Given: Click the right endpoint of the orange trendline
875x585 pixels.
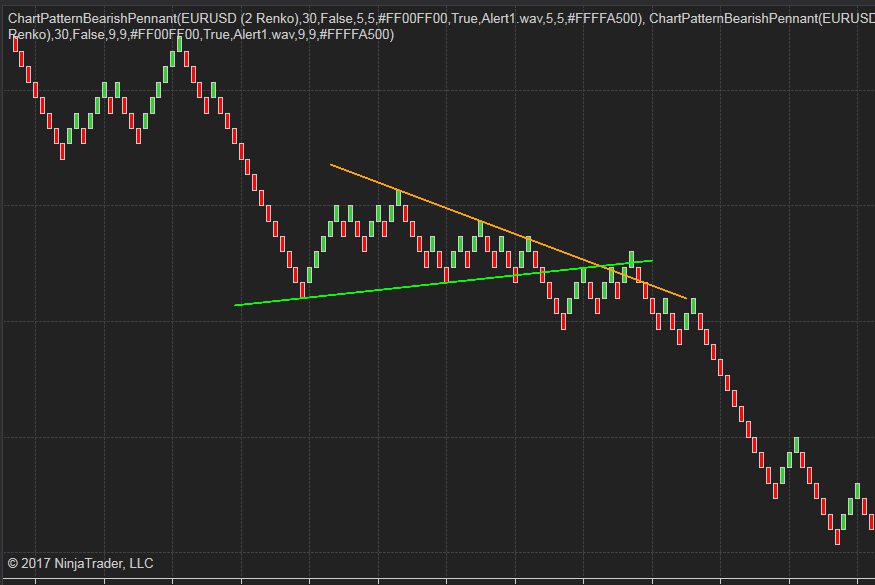Looking at the screenshot, I should pos(688,298).
